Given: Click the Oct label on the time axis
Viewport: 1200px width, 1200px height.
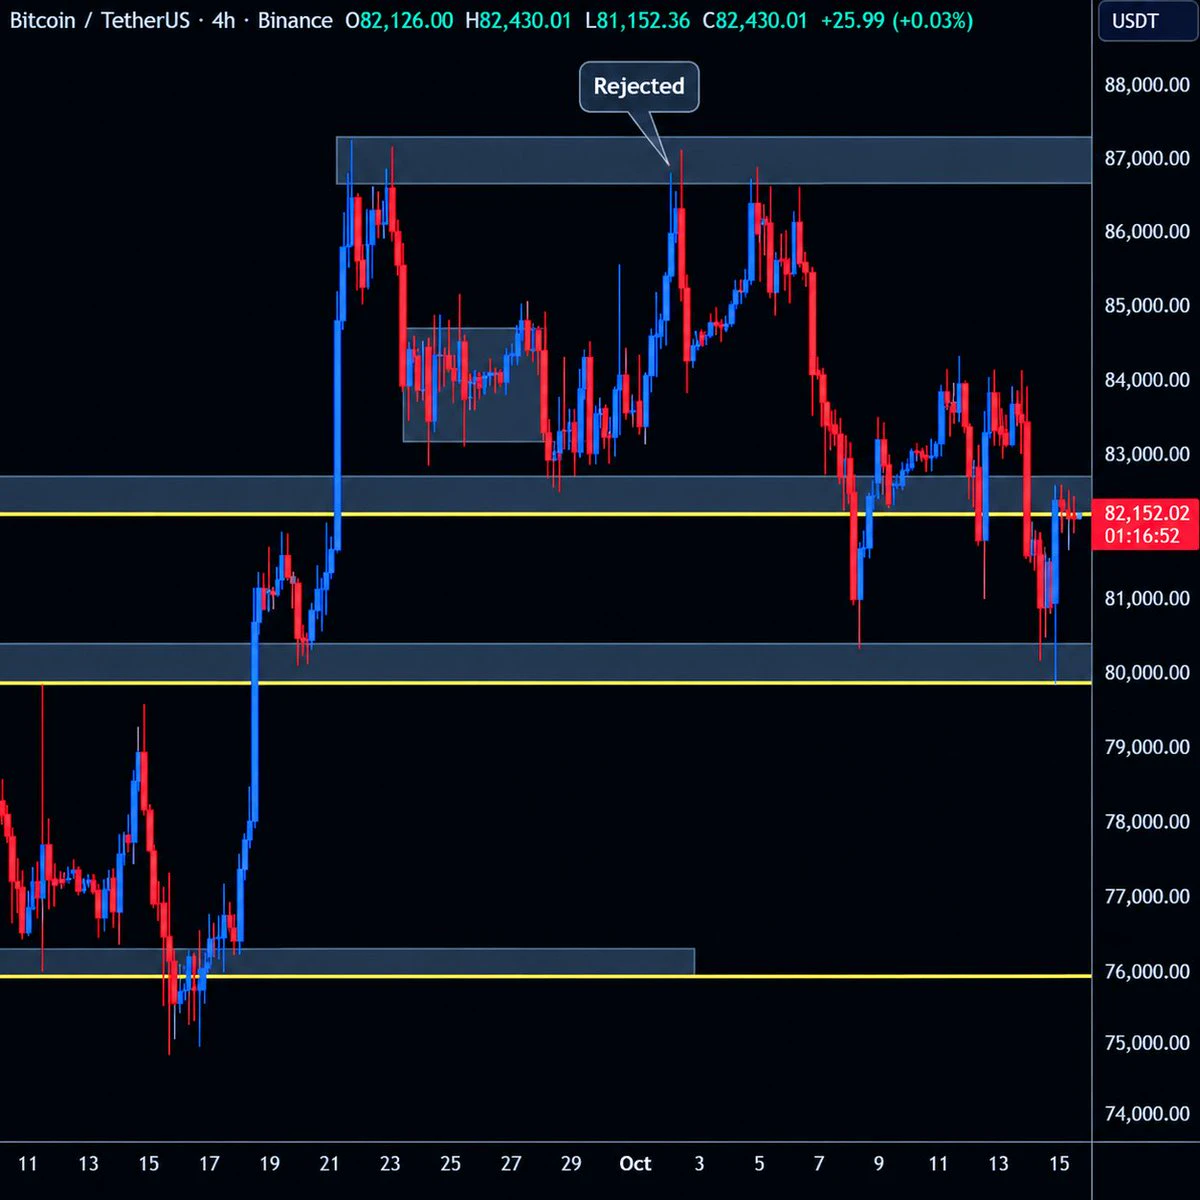Looking at the screenshot, I should pyautogui.click(x=635, y=1163).
